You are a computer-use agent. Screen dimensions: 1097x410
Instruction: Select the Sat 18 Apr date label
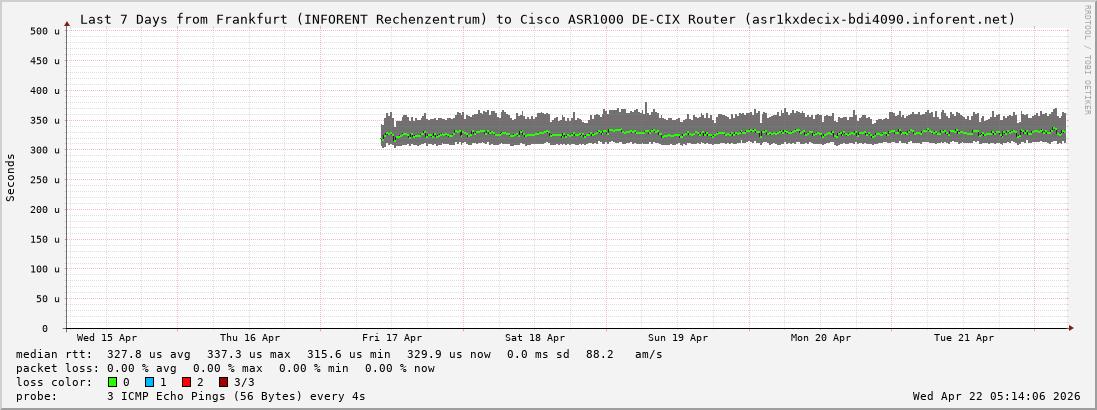535,338
